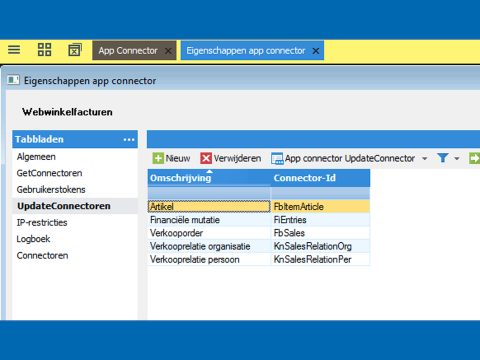Image resolution: width=480 pixels, height=360 pixels.
Task: Open the Connectoren tab page
Action: click(42, 255)
